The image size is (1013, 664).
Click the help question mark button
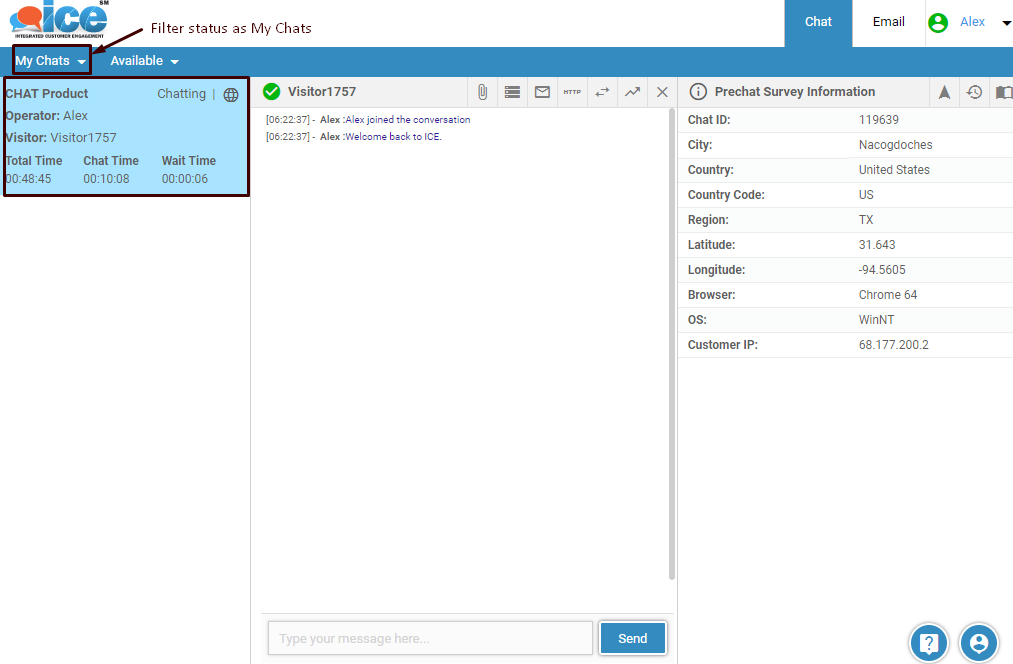coord(929,643)
